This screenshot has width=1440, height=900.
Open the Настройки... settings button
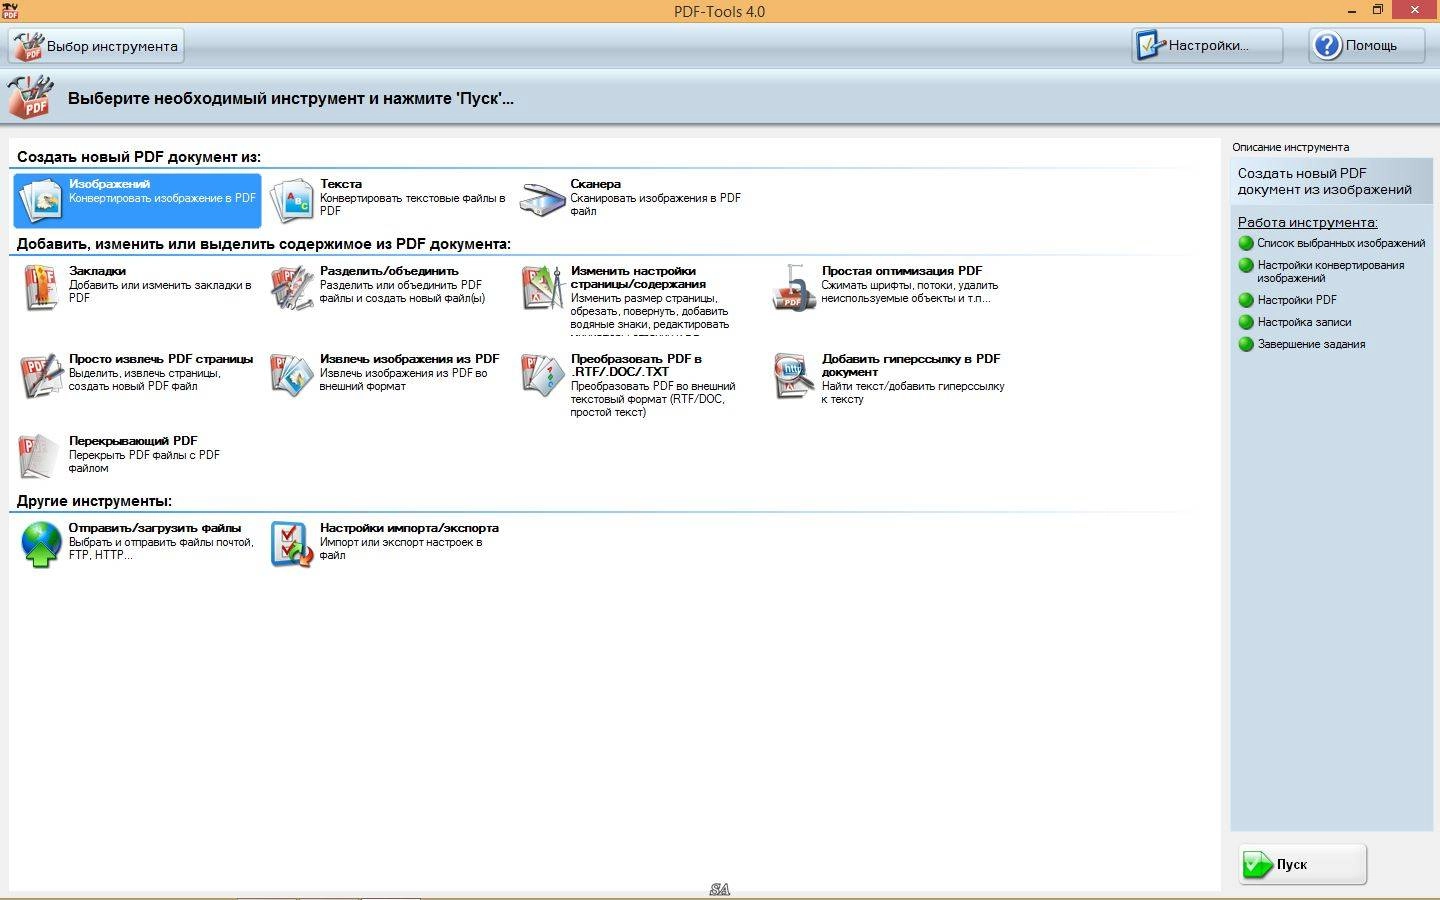[x=1207, y=45]
